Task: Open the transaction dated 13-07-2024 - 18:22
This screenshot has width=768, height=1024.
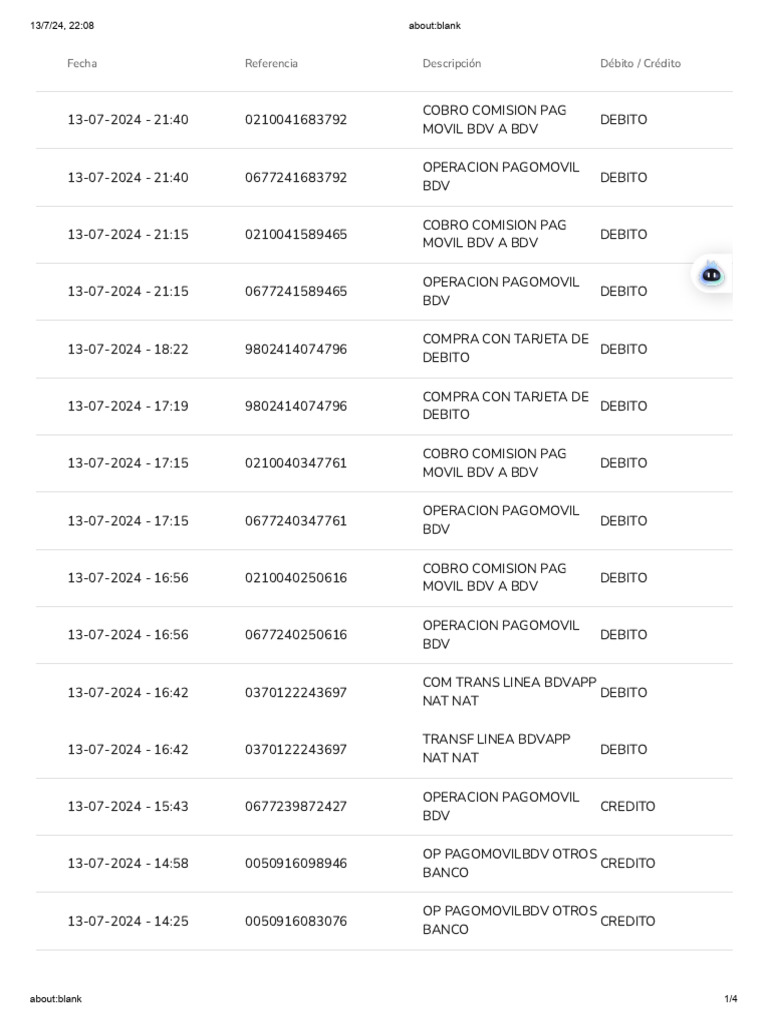Action: [128, 350]
